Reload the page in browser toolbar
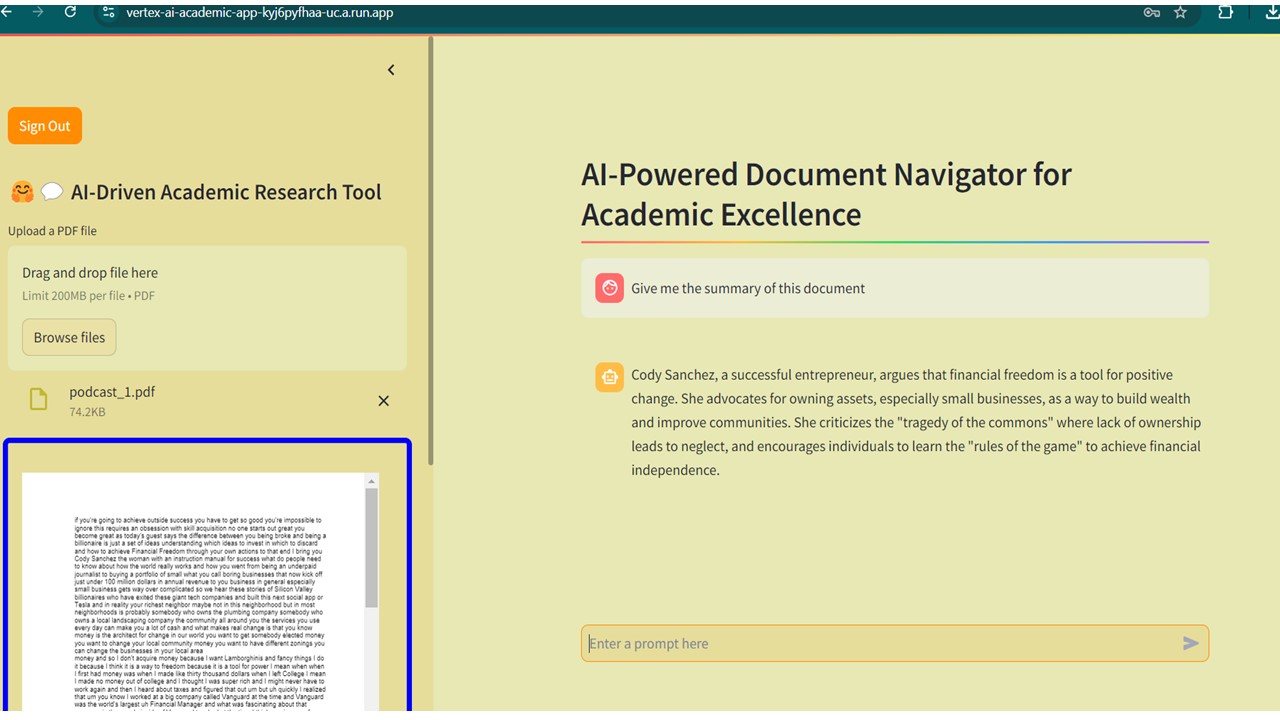1280x720 pixels. tap(70, 12)
